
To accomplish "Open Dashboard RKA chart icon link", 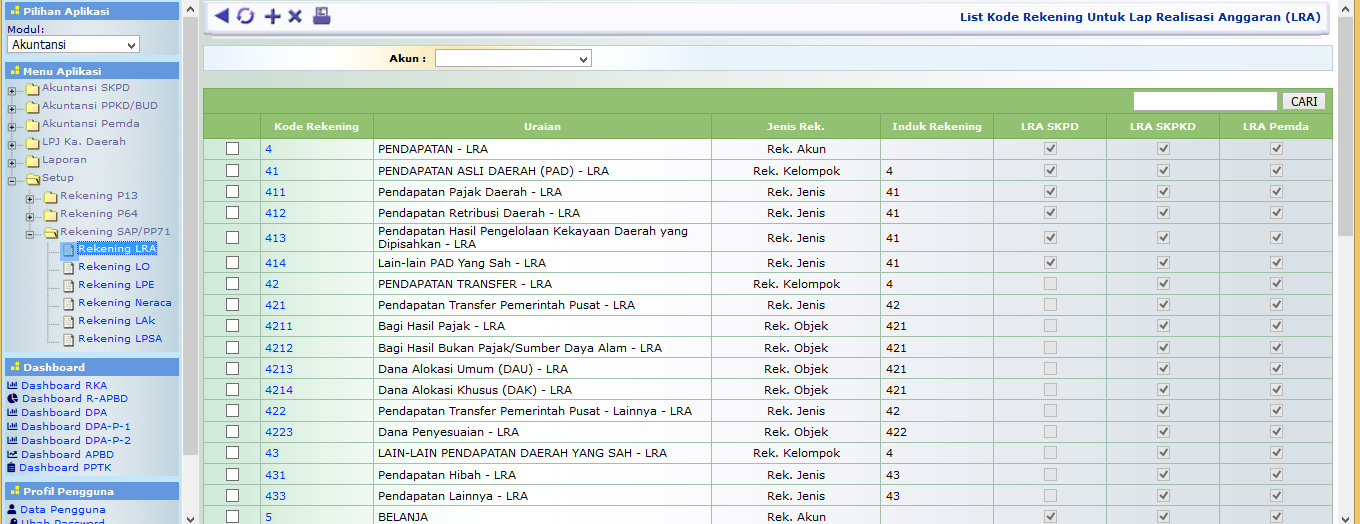I will 12,385.
